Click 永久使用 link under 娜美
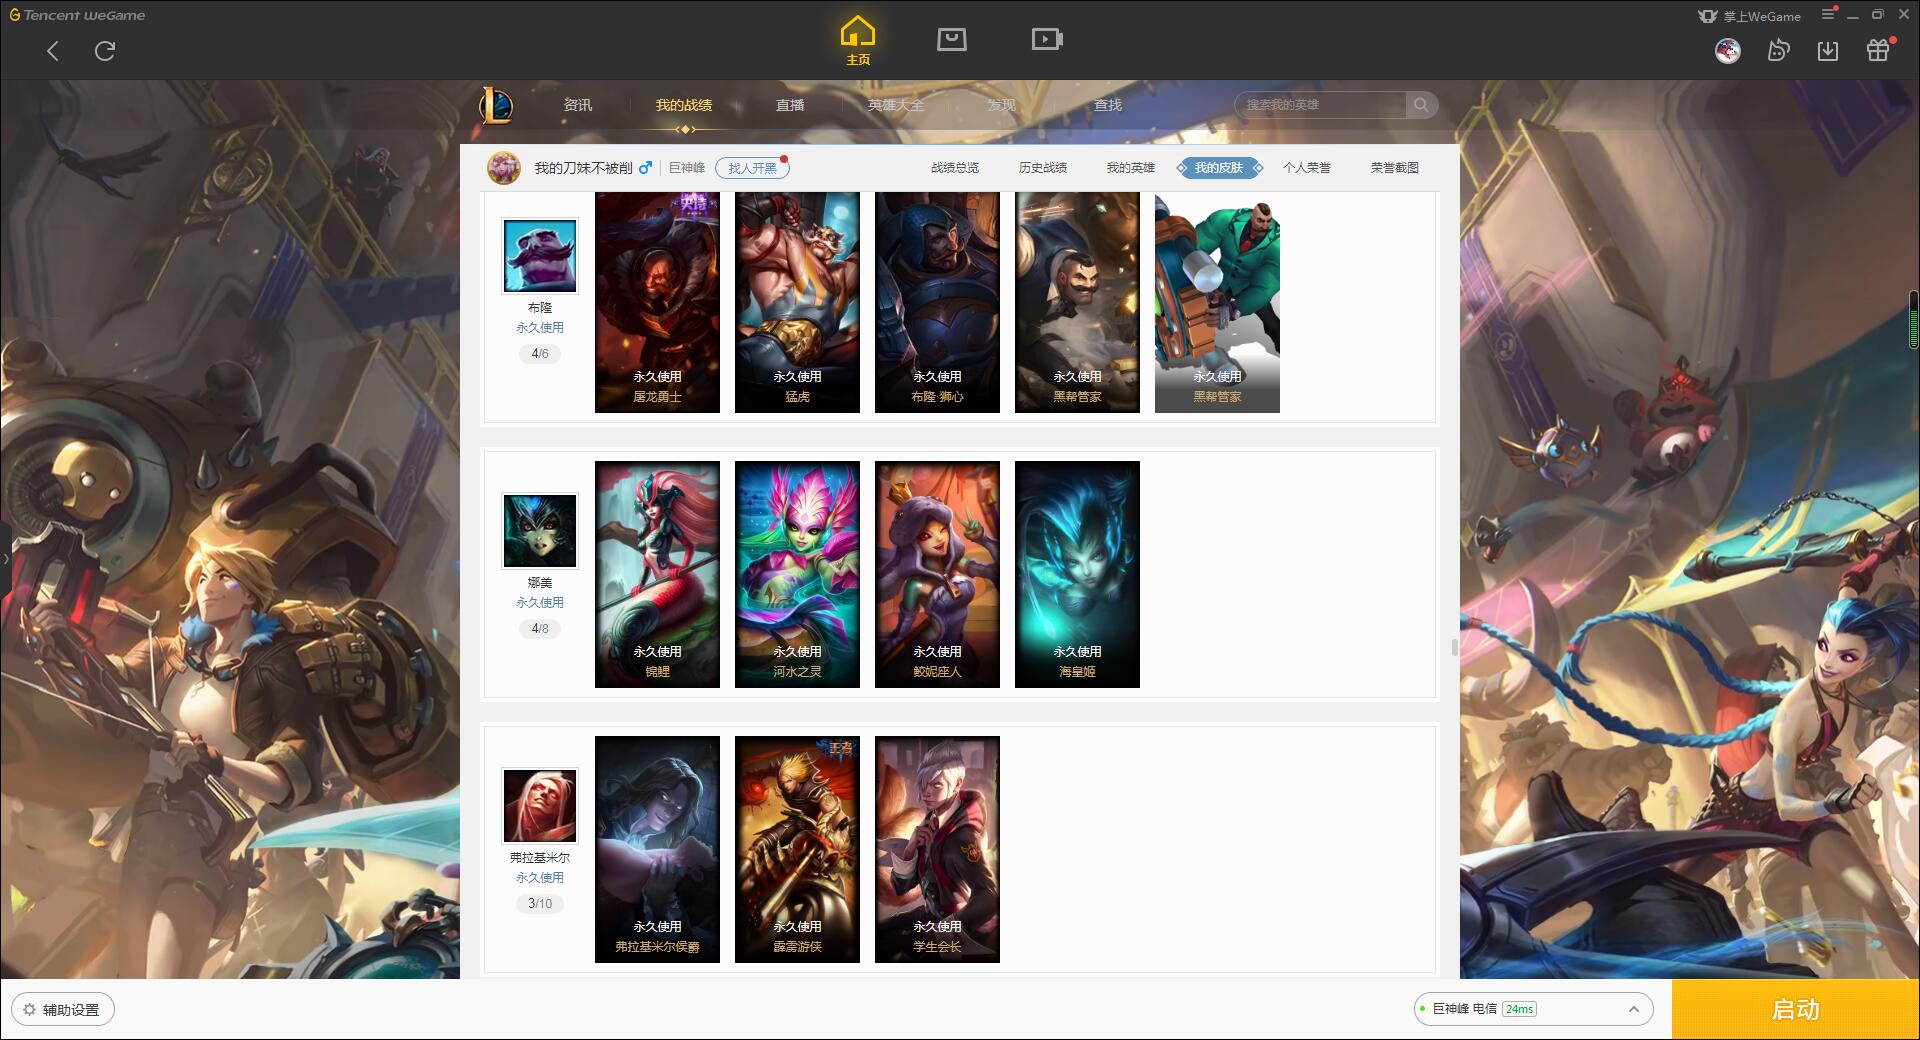 (x=540, y=603)
